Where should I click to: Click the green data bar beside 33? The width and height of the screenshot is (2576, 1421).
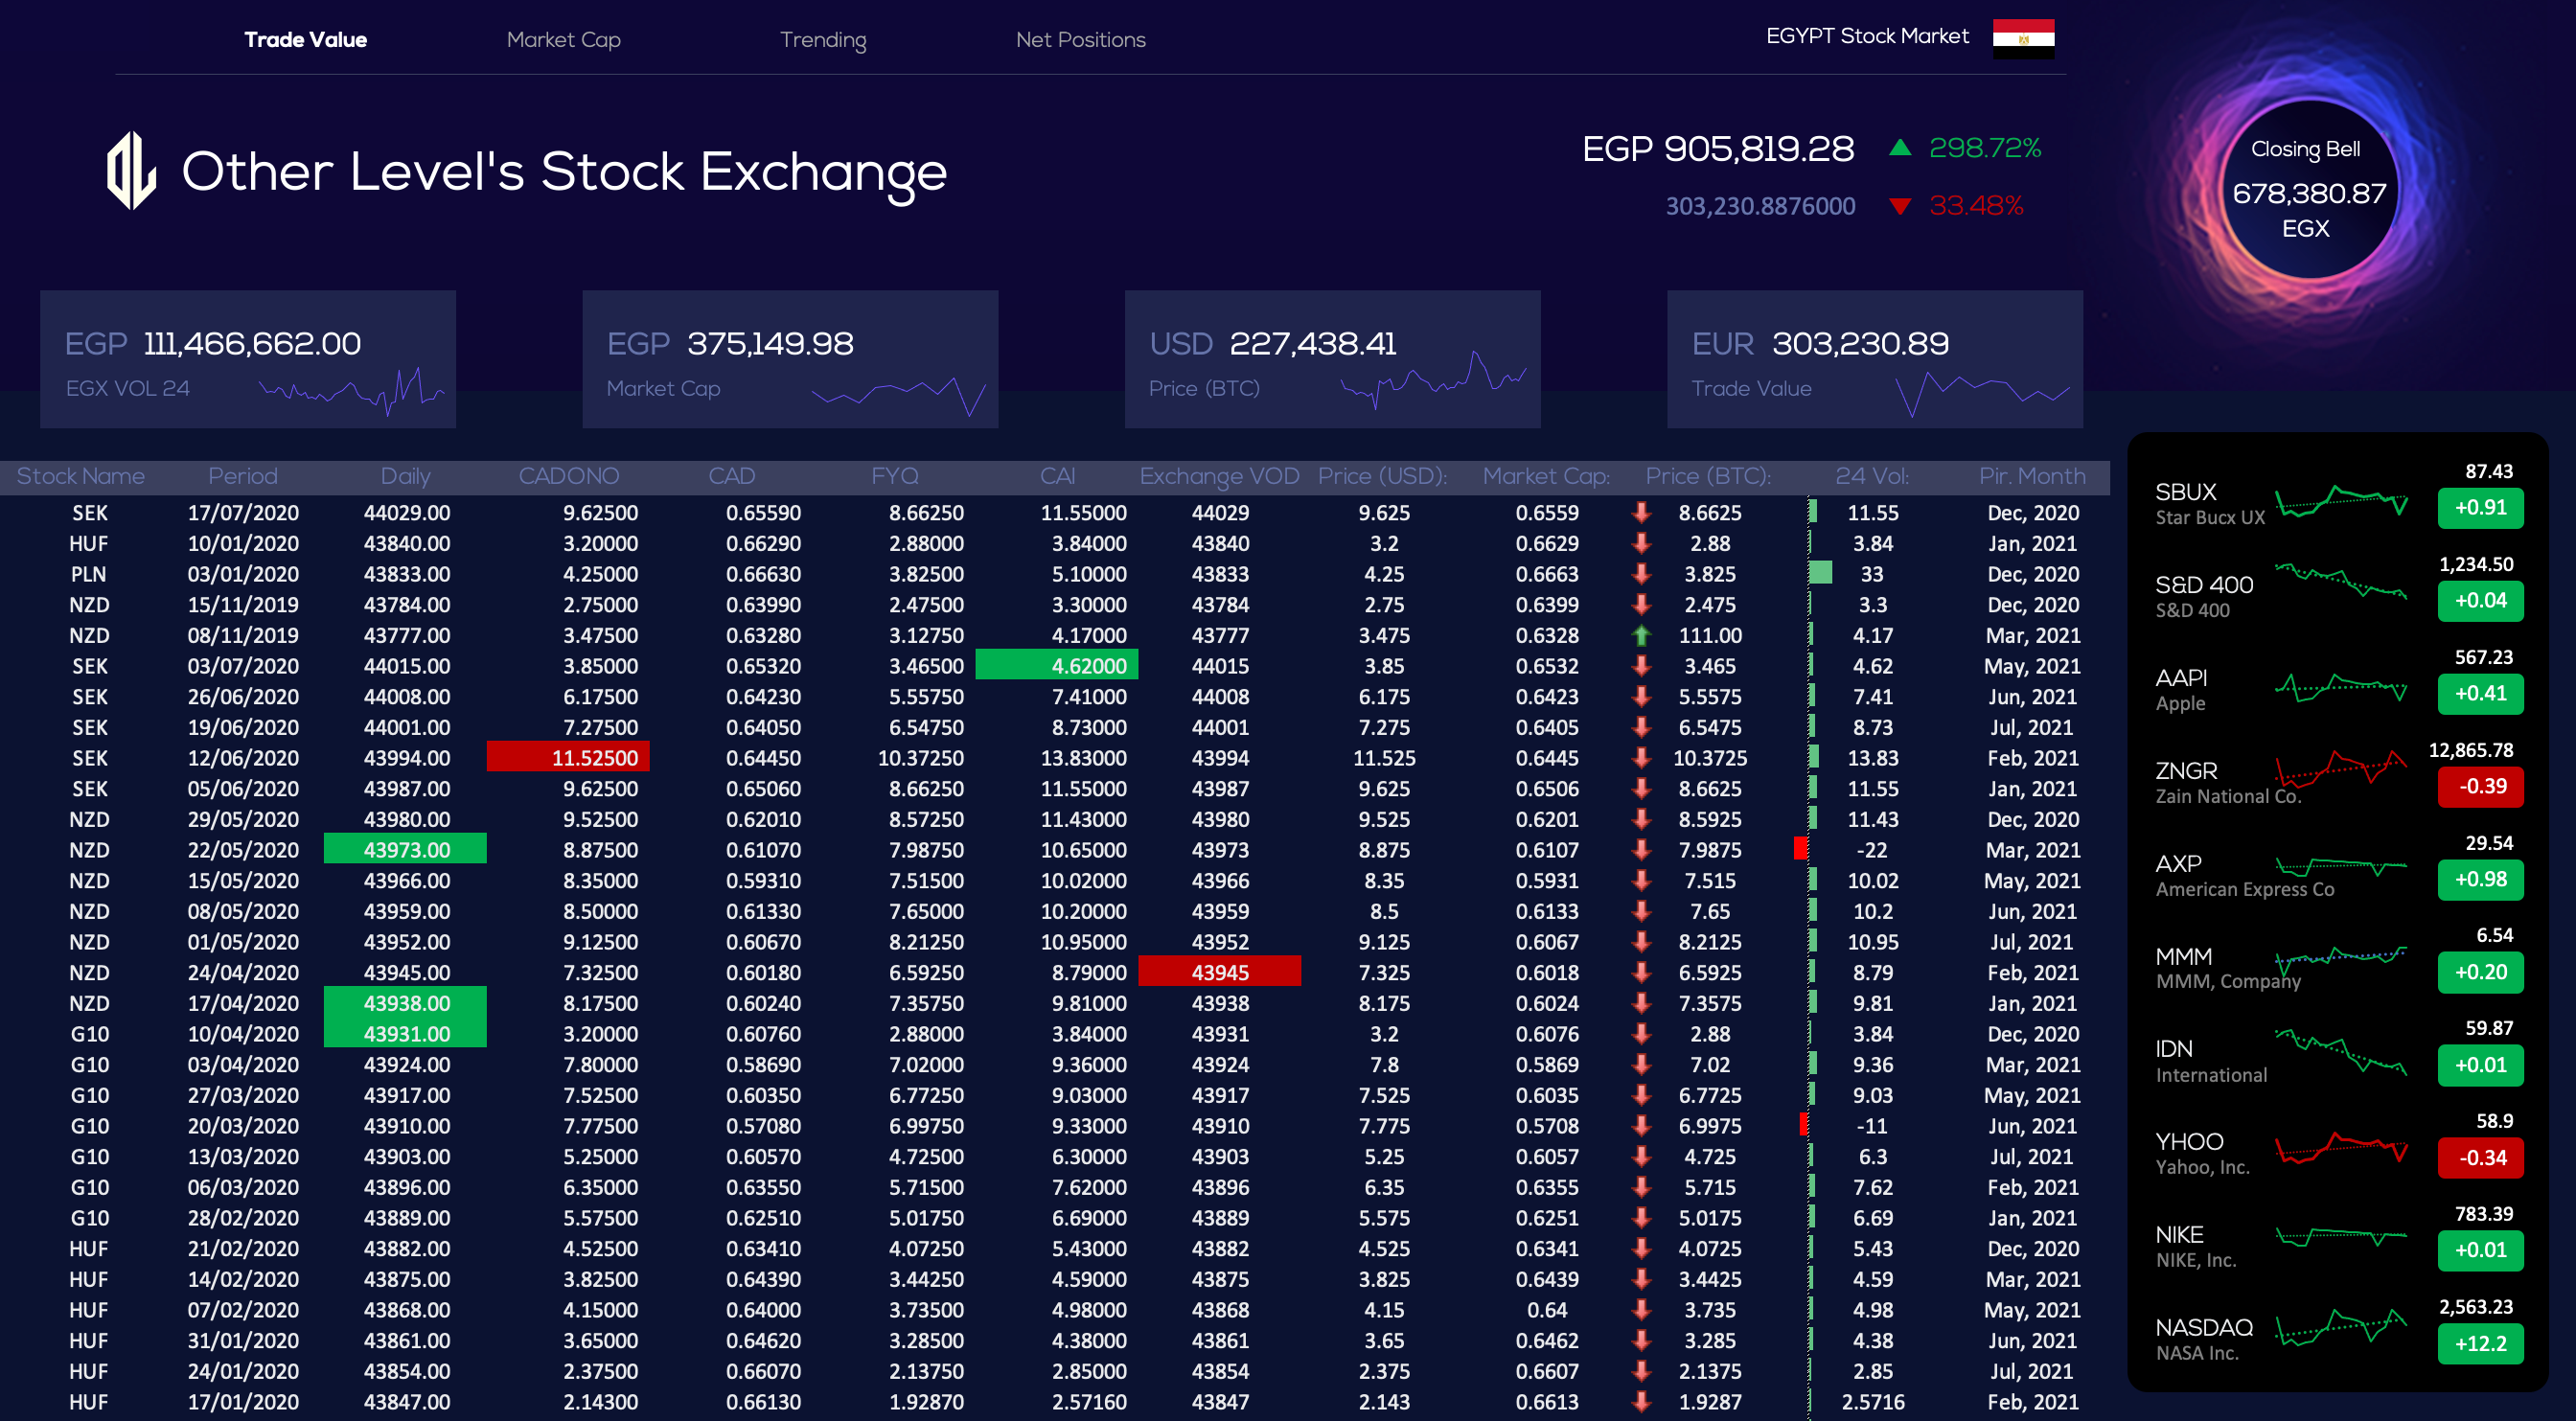1821,573
